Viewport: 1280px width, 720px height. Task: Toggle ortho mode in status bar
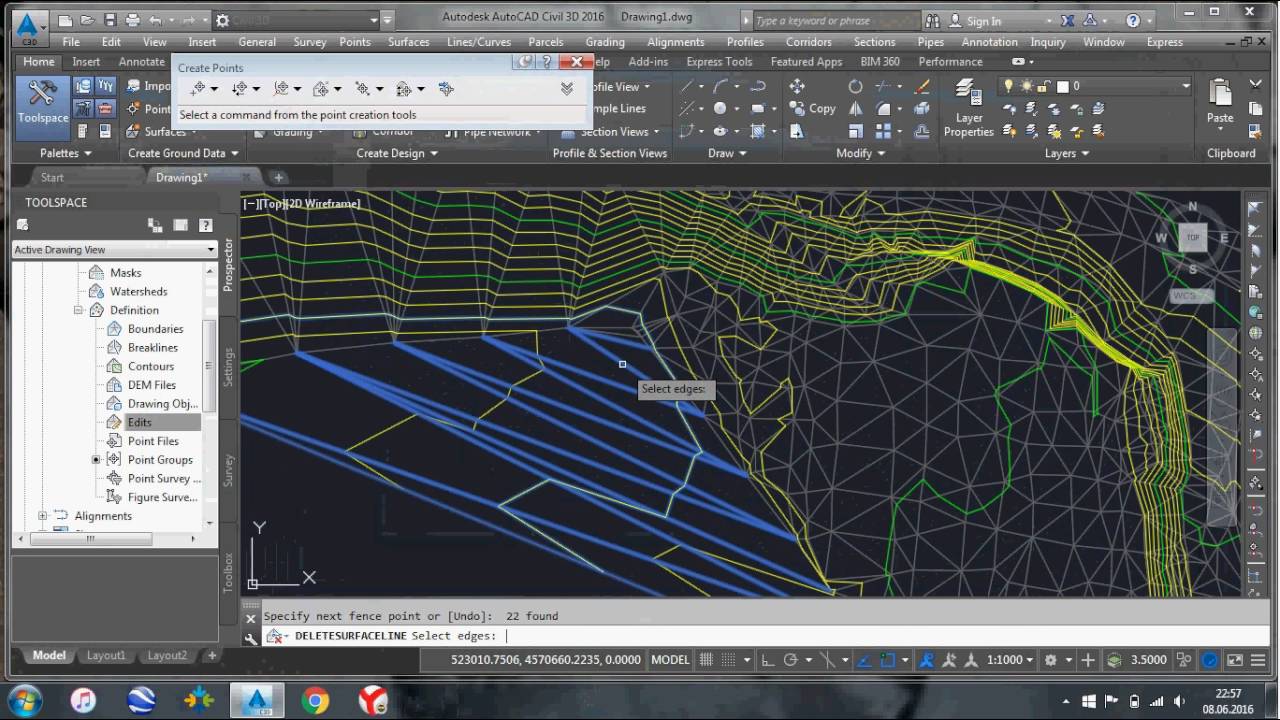767,660
